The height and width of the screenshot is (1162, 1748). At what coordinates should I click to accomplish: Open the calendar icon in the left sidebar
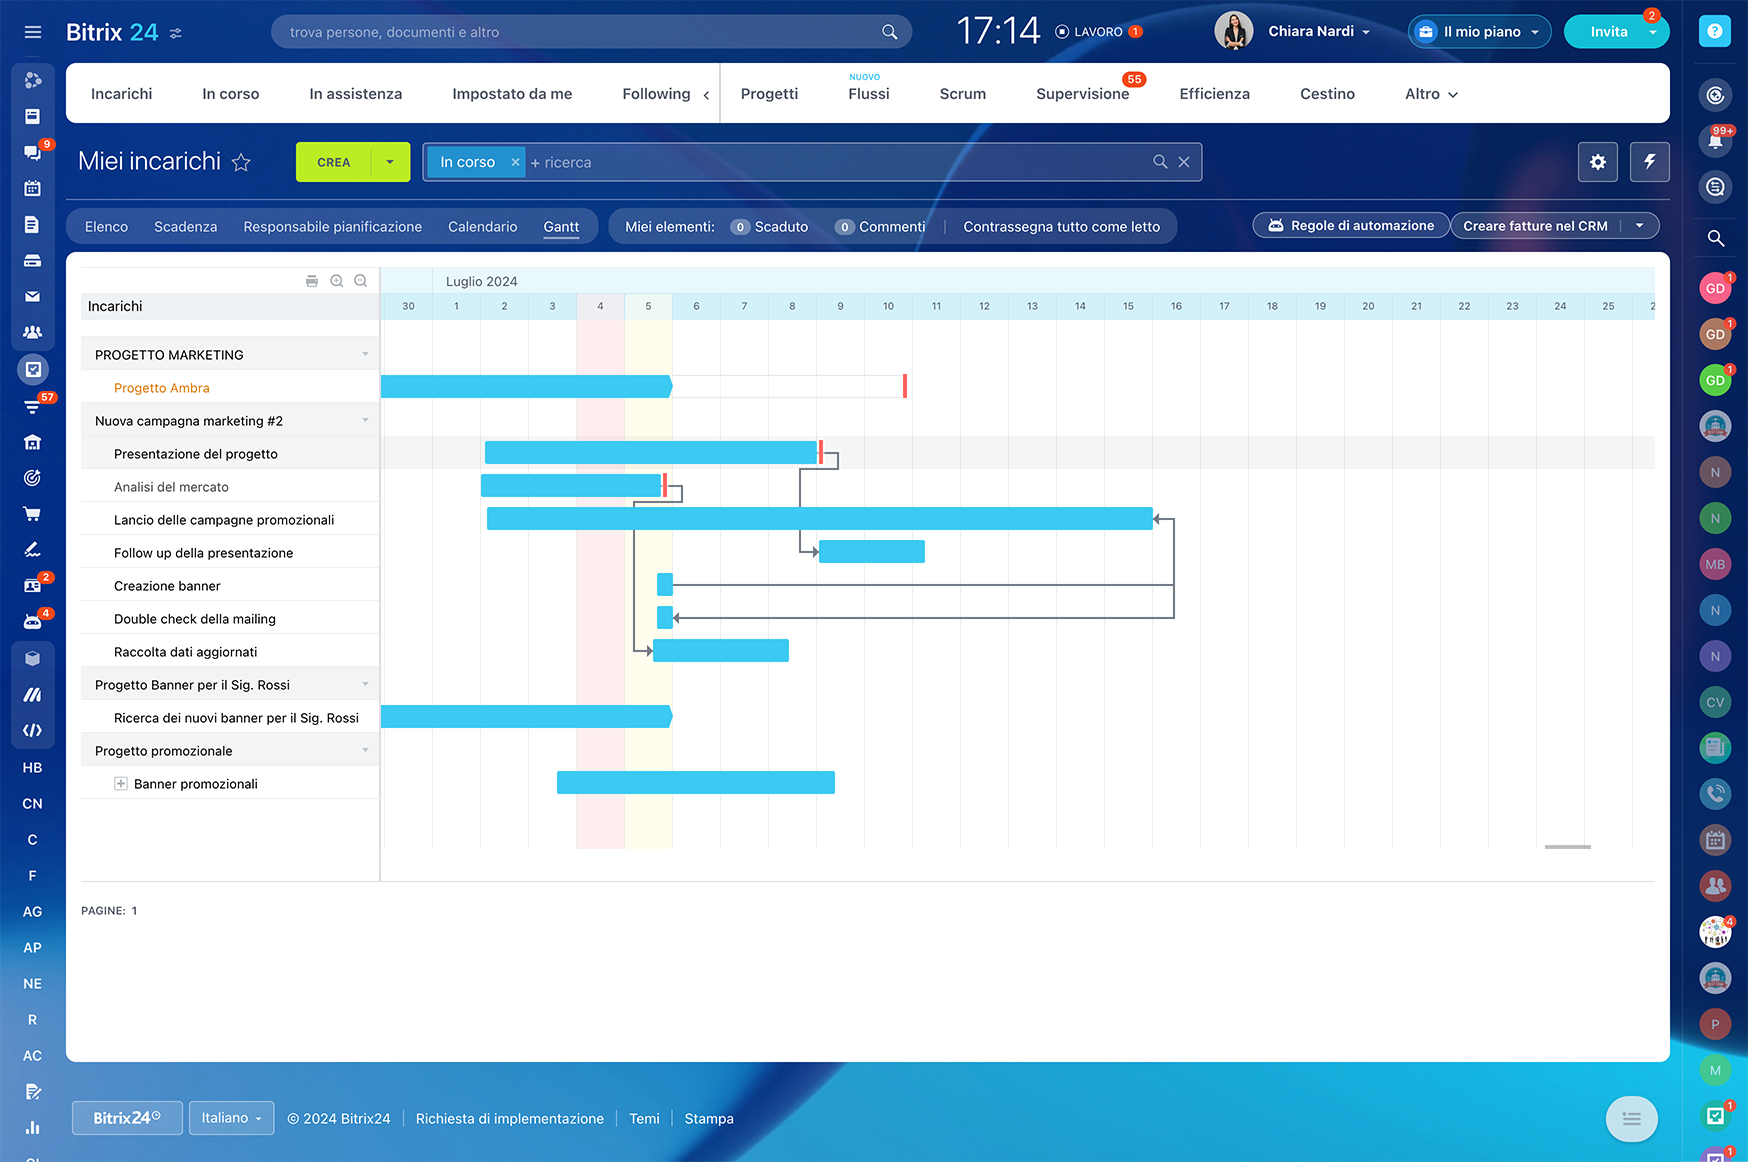point(32,188)
